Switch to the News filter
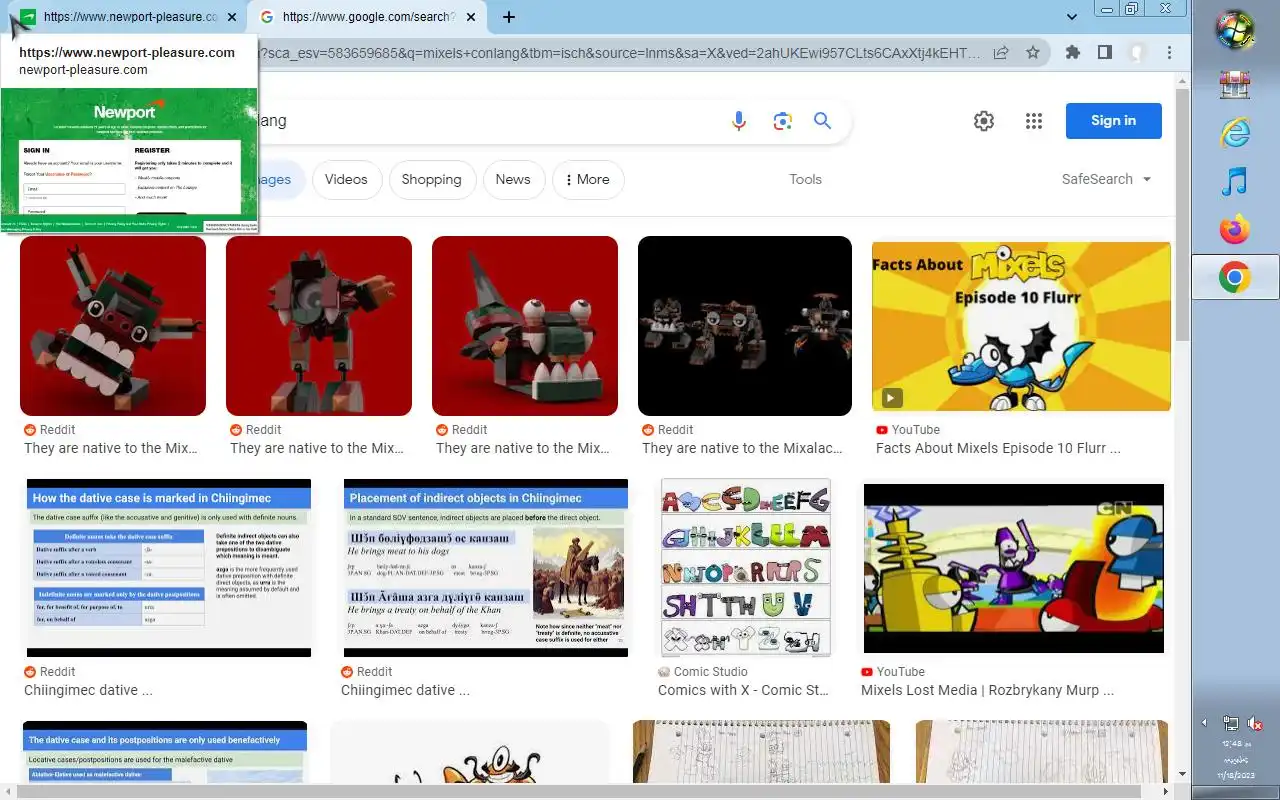Screen dimensions: 1280x800 coord(513,179)
